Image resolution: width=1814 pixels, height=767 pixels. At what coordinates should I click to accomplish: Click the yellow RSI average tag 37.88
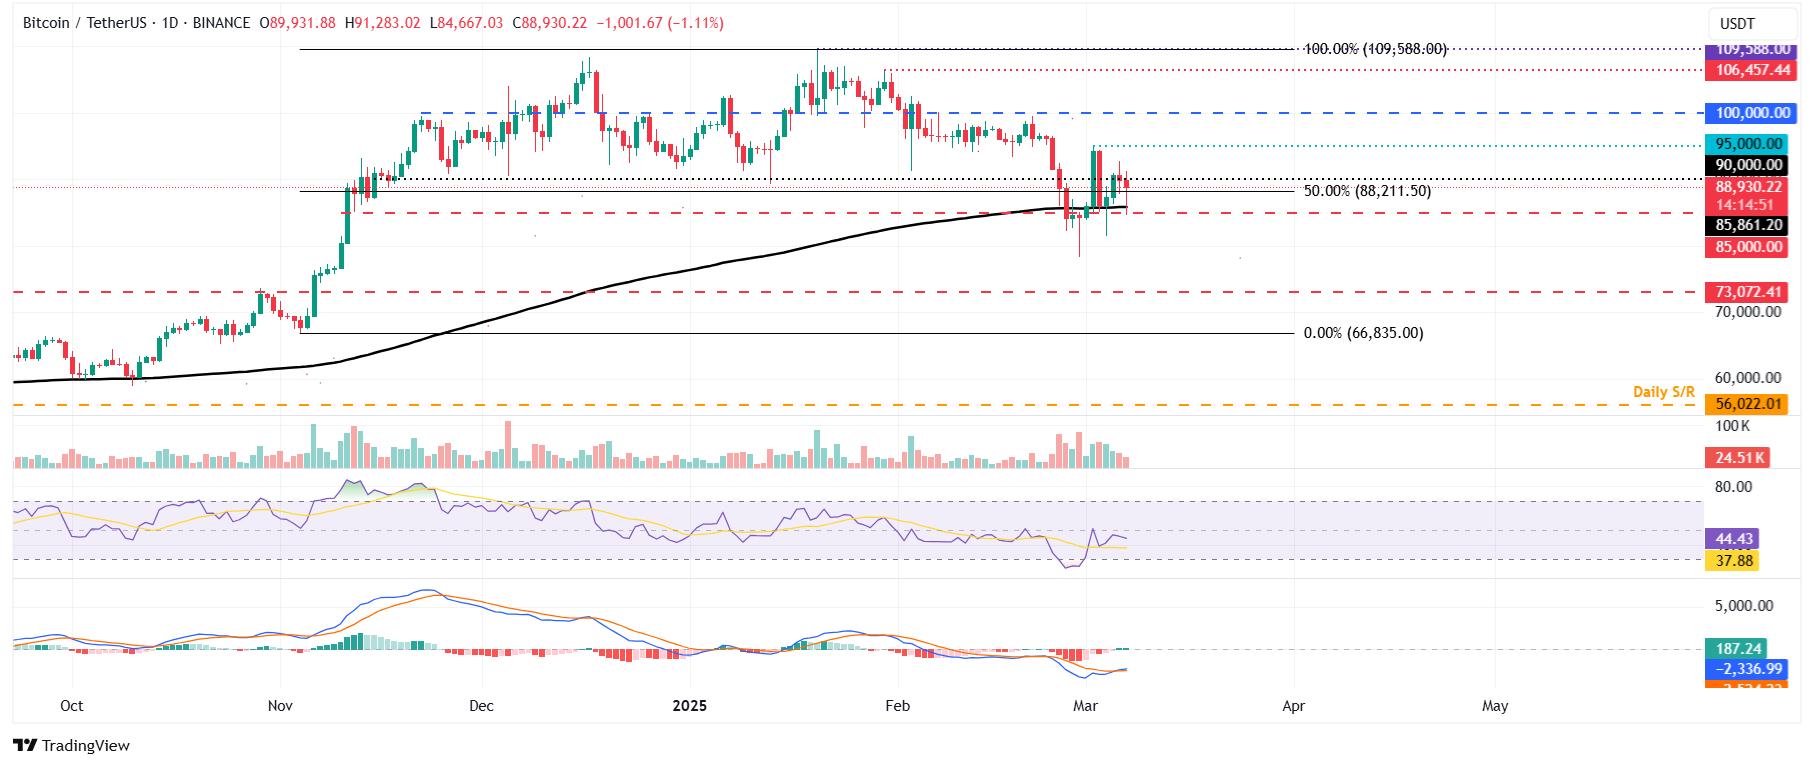[1732, 560]
